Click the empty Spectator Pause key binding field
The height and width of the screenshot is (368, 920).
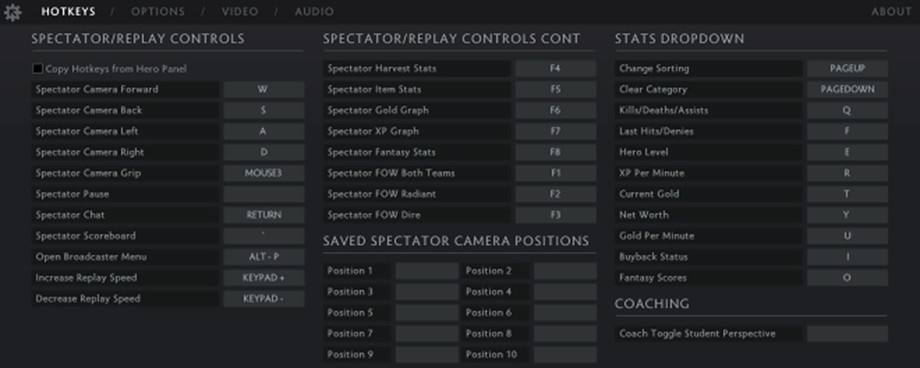point(263,194)
